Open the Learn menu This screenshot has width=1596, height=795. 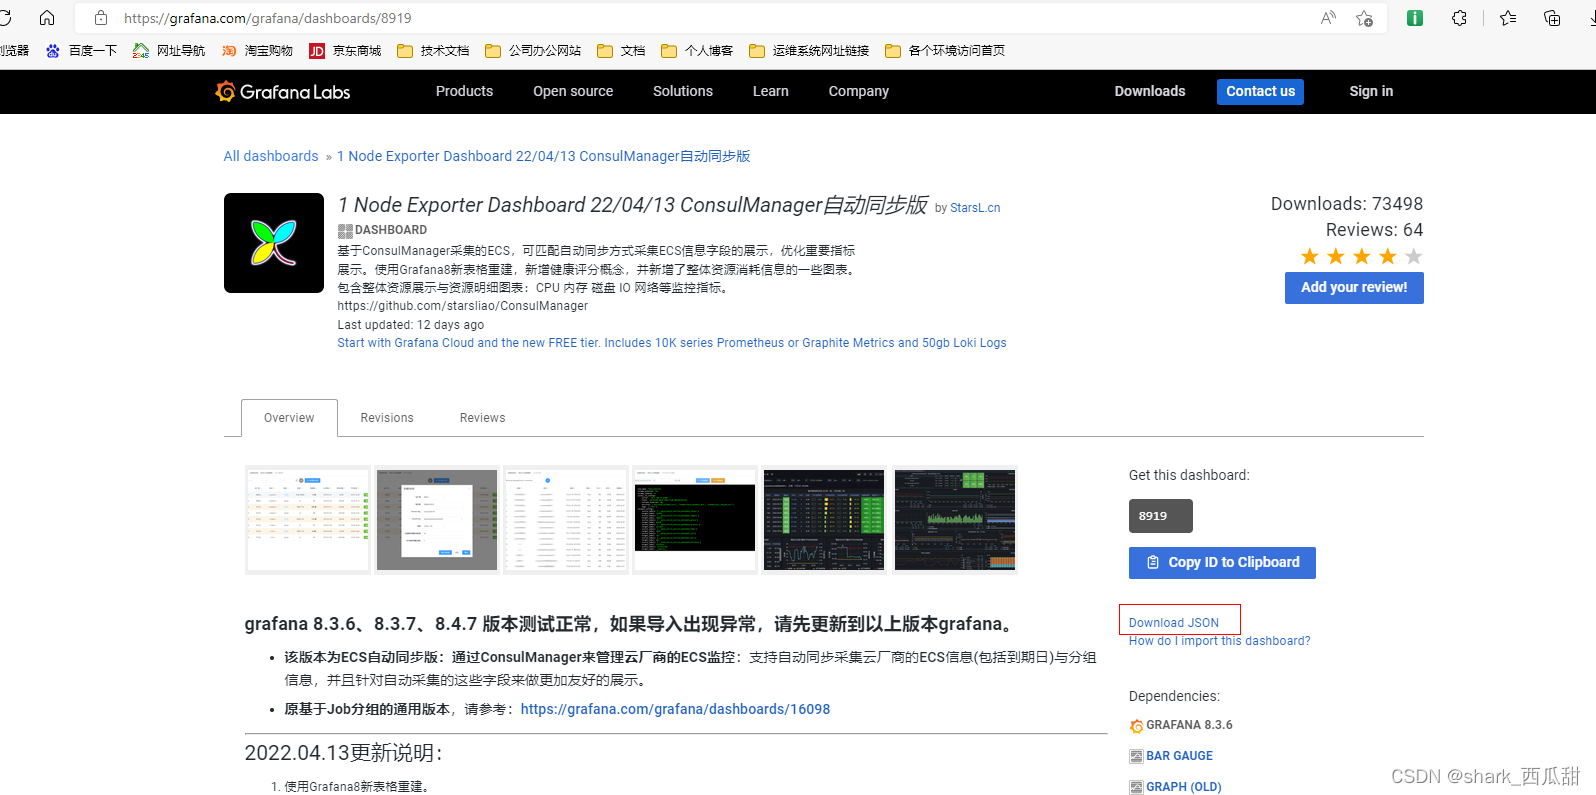pos(771,91)
